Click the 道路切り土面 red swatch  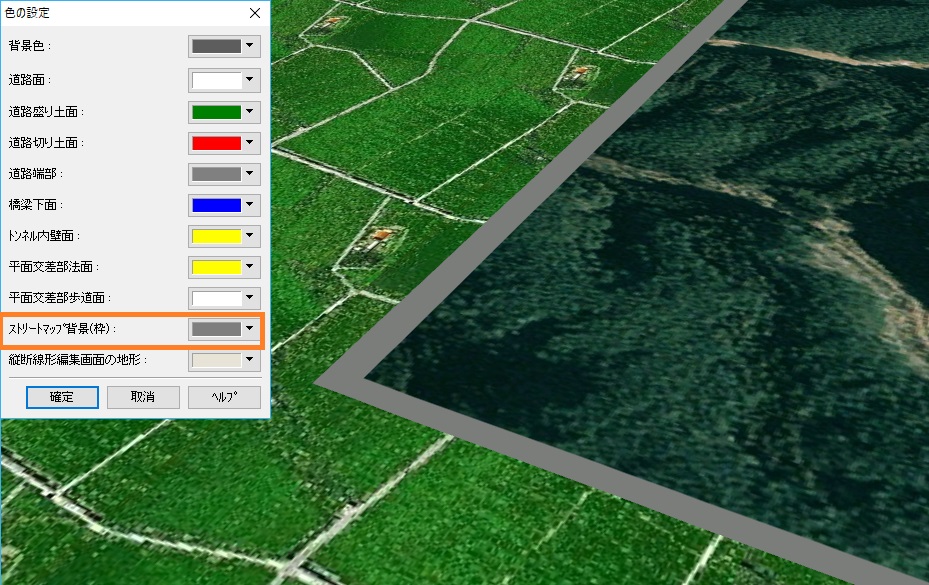(x=217, y=143)
